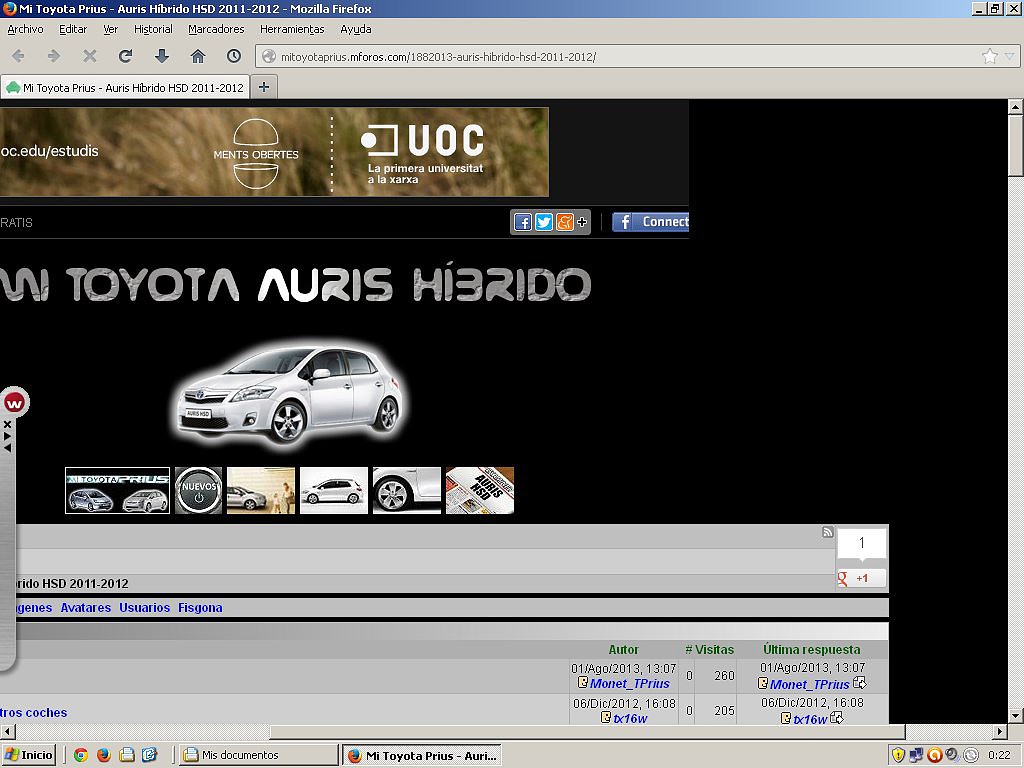1024x768 pixels.
Task: Open the Archivo menu
Action: pyautogui.click(x=25, y=29)
